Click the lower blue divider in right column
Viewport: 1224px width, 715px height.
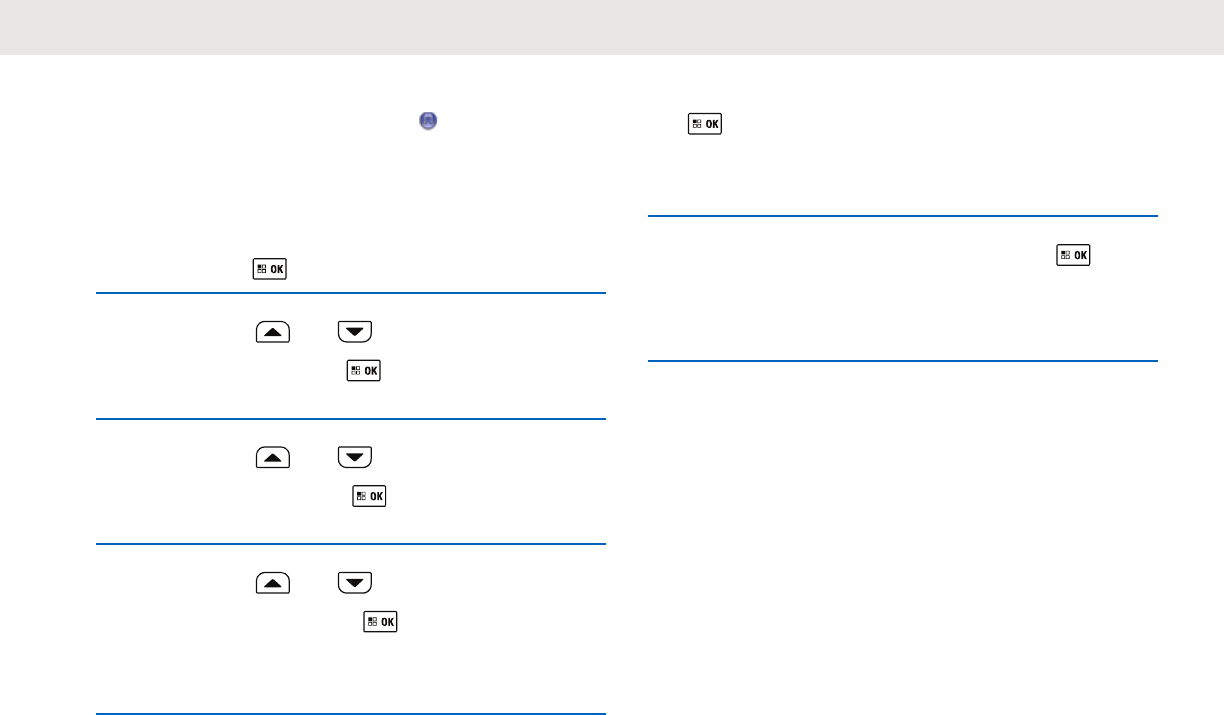(902, 361)
